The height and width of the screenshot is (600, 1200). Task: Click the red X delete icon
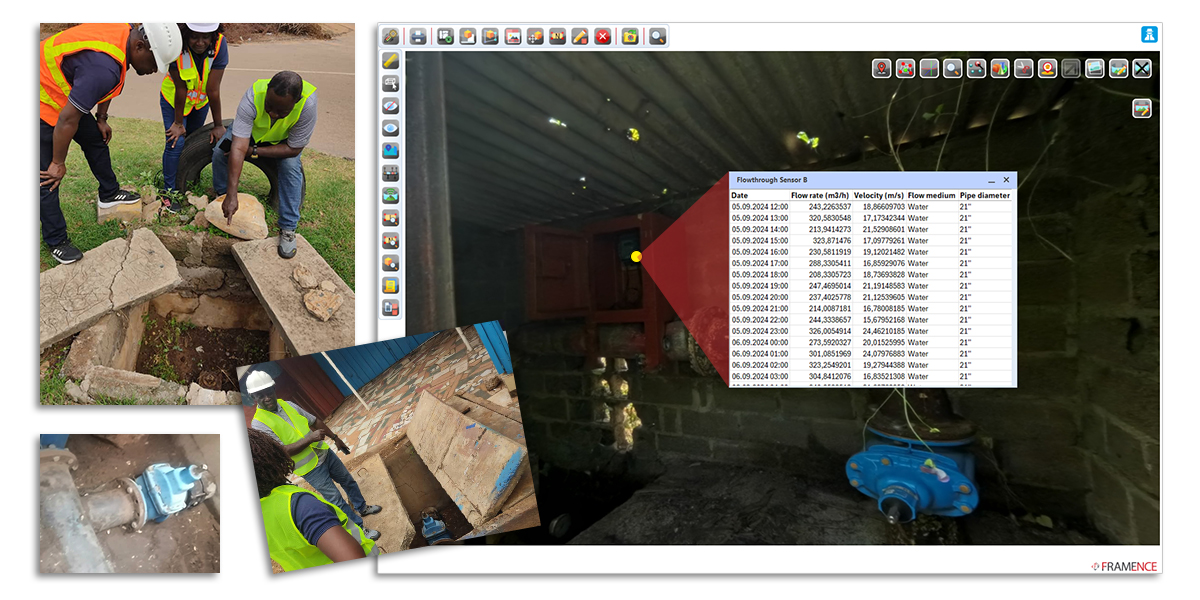603,36
